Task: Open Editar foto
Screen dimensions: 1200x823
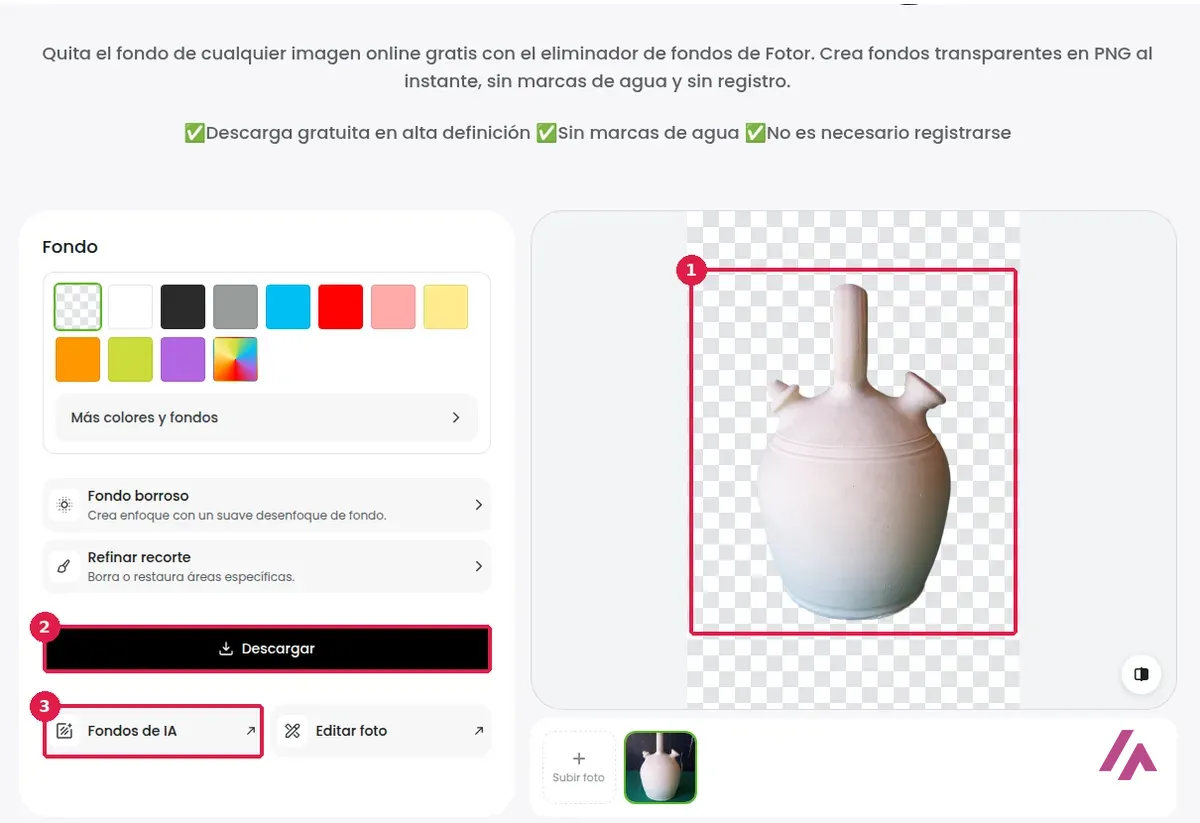Action: tap(382, 731)
